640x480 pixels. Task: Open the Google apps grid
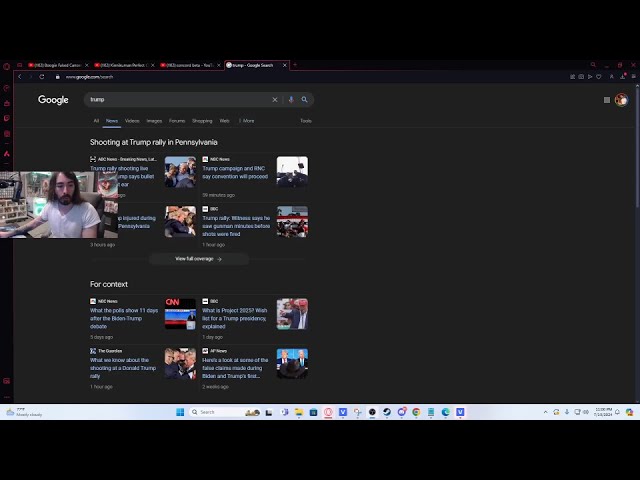click(607, 100)
